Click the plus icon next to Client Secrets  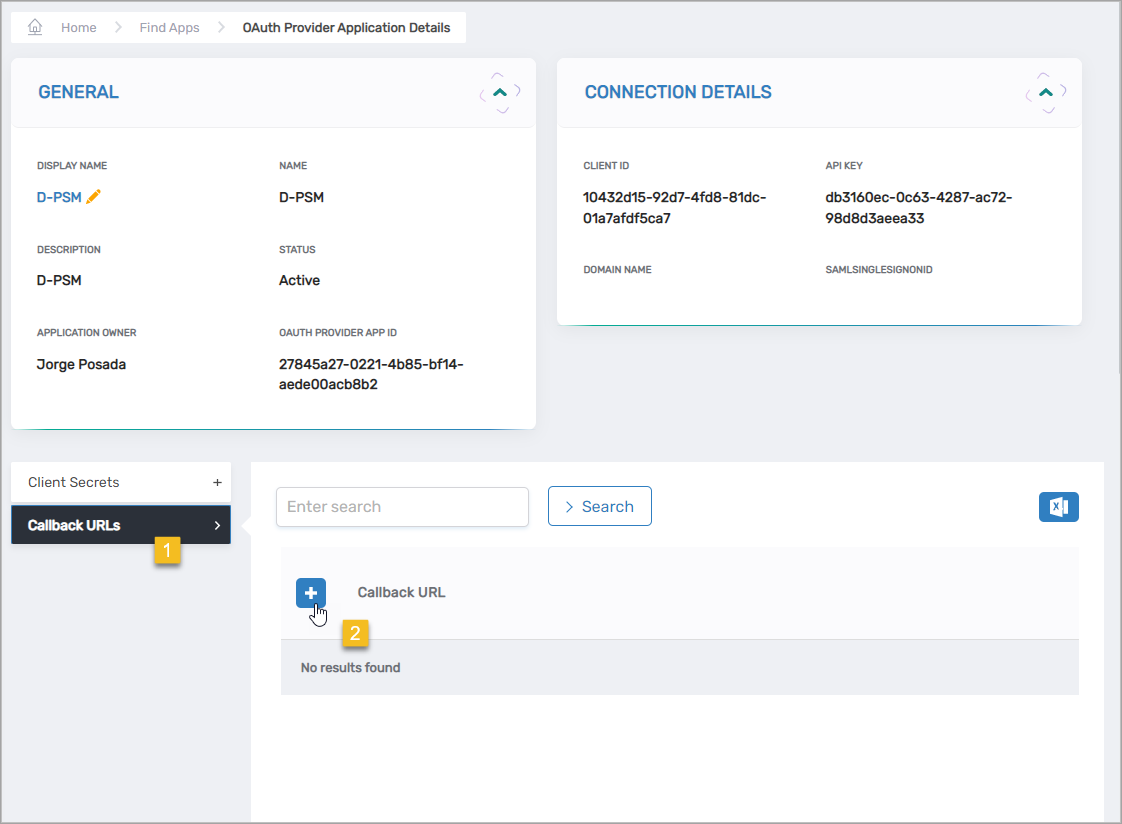tap(217, 482)
